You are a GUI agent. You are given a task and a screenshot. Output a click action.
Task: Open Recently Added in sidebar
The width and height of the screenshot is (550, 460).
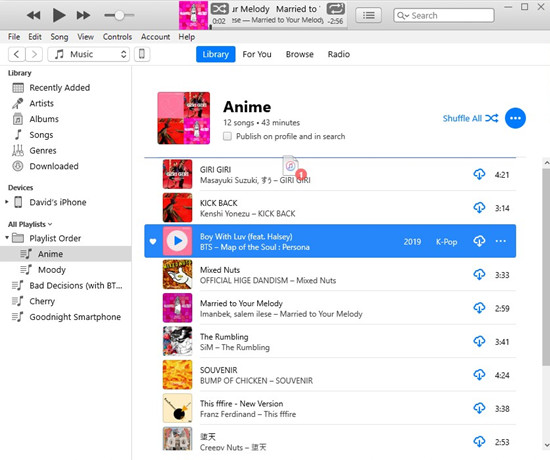click(60, 88)
